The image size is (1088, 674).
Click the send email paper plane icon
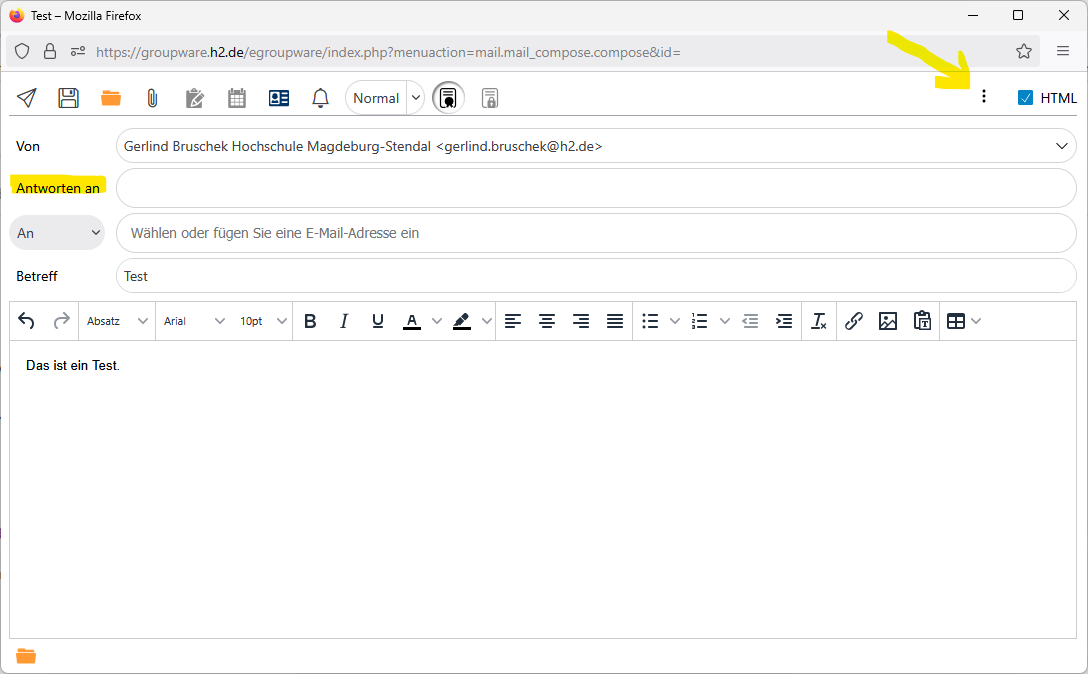(27, 98)
